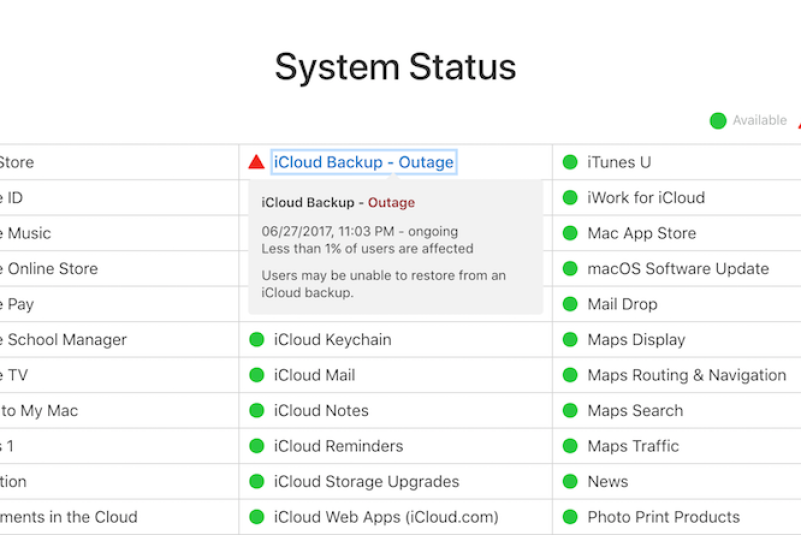801x535 pixels.
Task: Click green dot beside iCloud Web Apps
Action: point(256,517)
